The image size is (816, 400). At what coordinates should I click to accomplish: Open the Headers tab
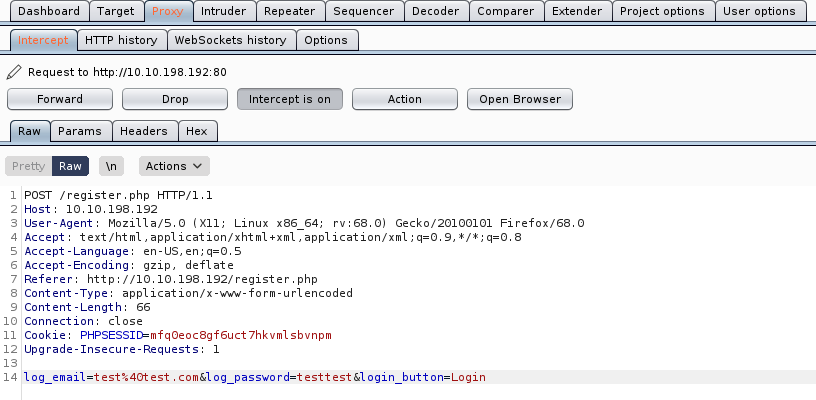pyautogui.click(x=144, y=131)
